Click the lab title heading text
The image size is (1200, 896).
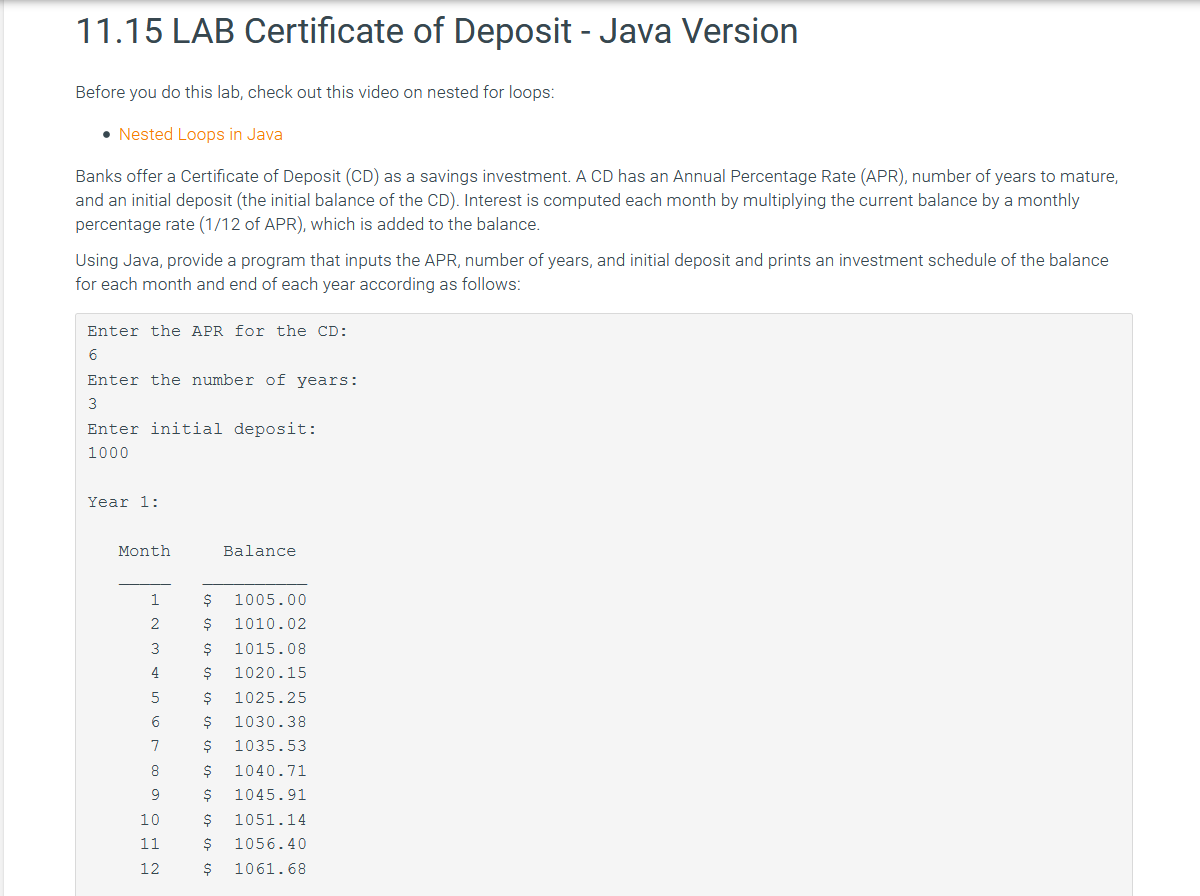[435, 31]
